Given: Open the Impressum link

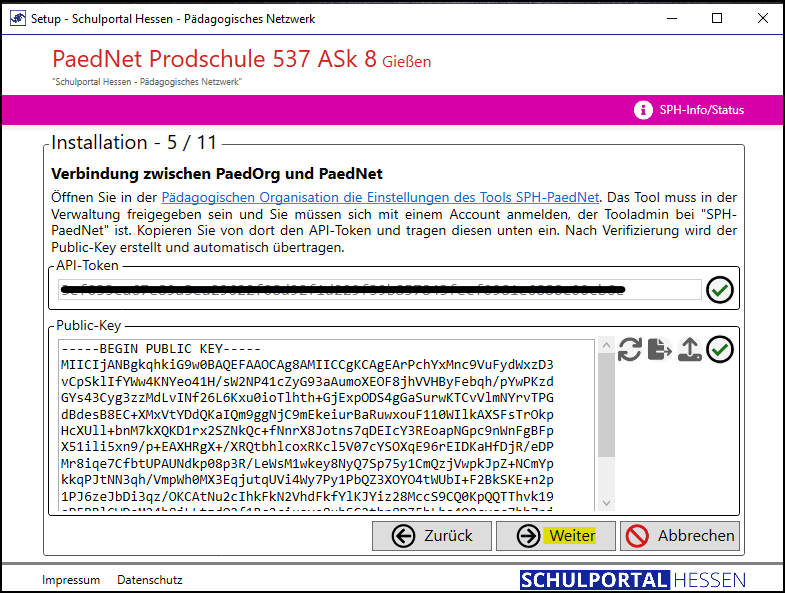Looking at the screenshot, I should (x=71, y=580).
